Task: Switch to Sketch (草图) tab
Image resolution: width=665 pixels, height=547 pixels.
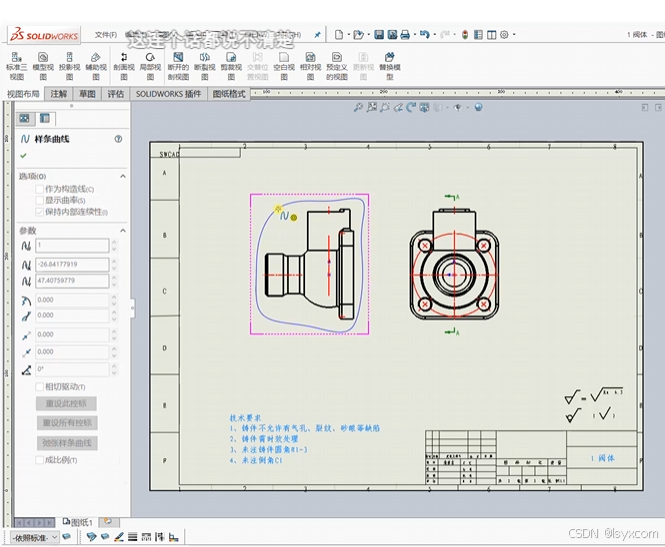Action: (87, 94)
